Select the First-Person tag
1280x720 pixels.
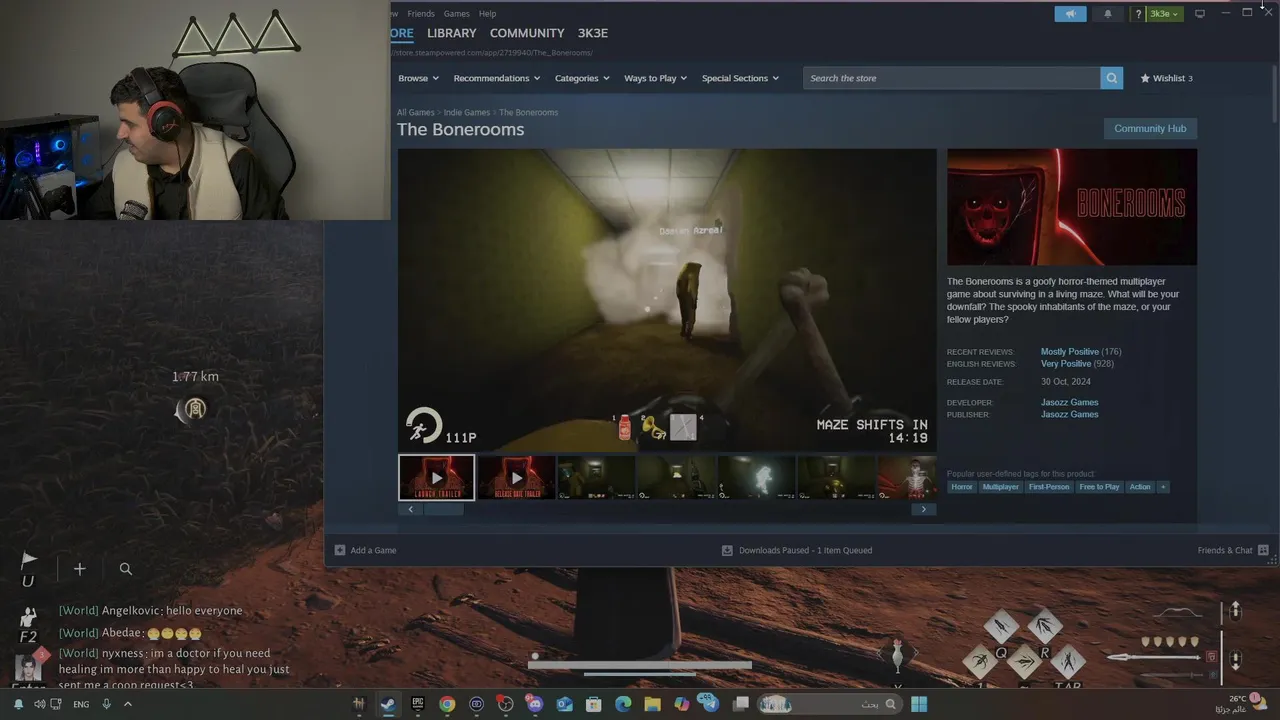click(1049, 487)
